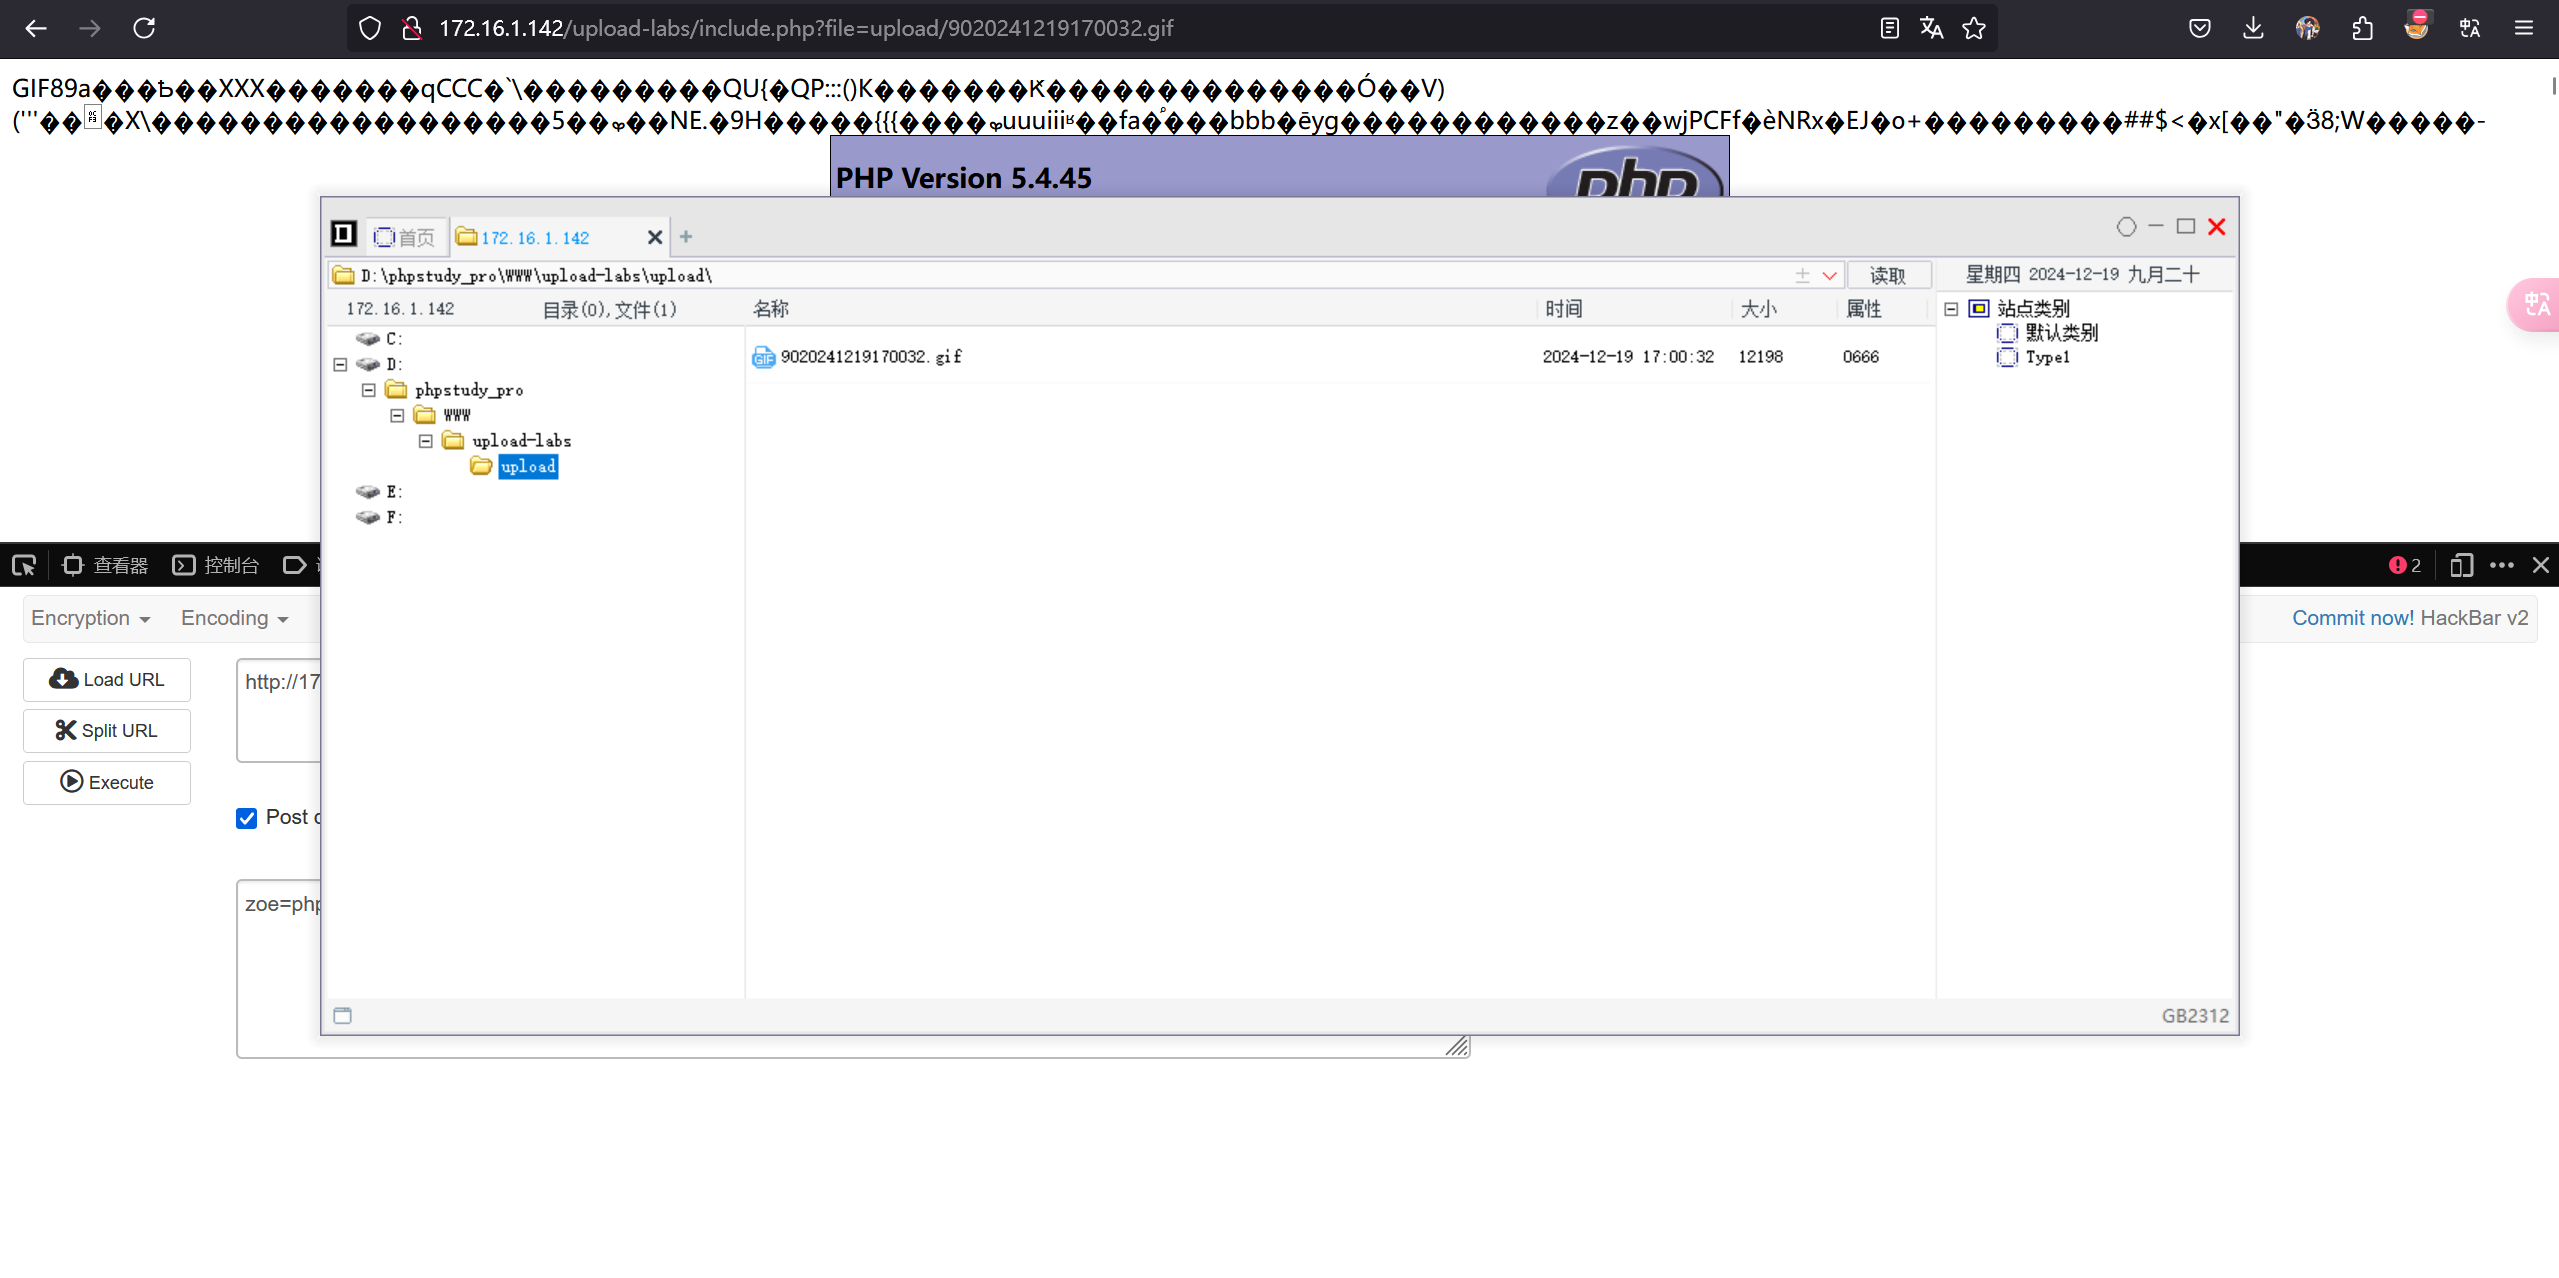Activate the devtools element picker icon

[24, 565]
